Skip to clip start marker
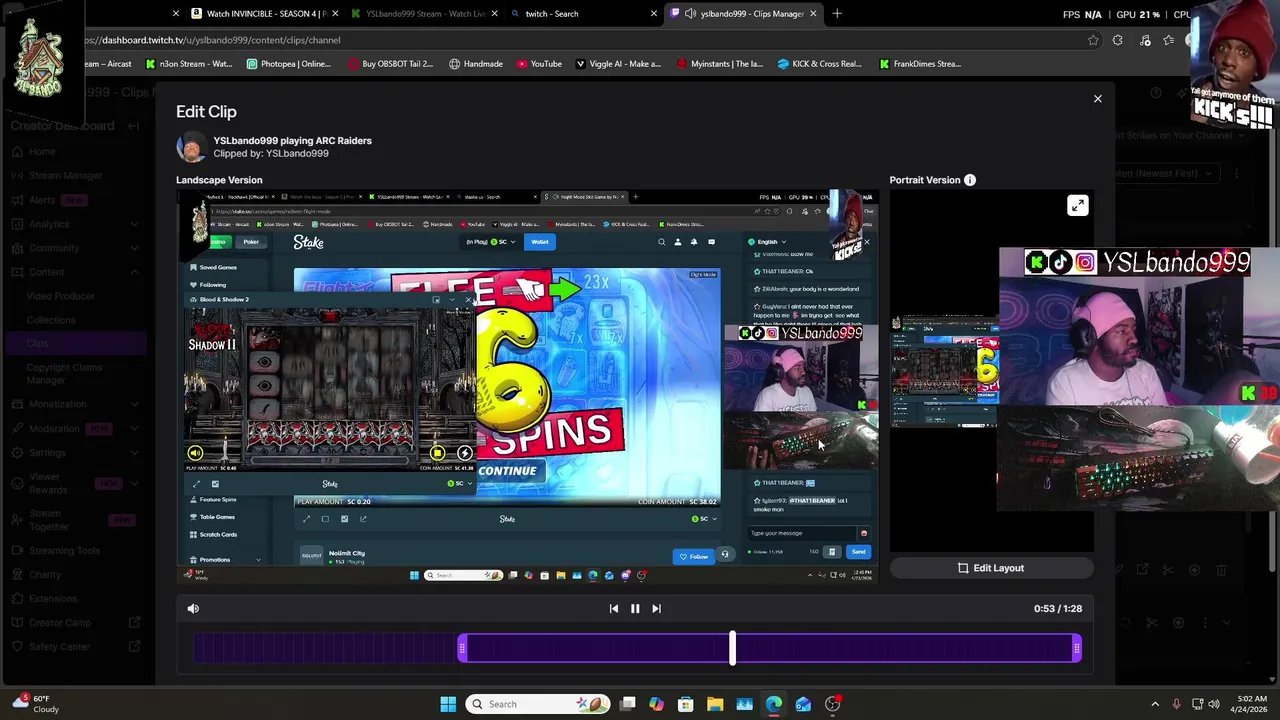This screenshot has width=1280, height=720. pos(614,608)
